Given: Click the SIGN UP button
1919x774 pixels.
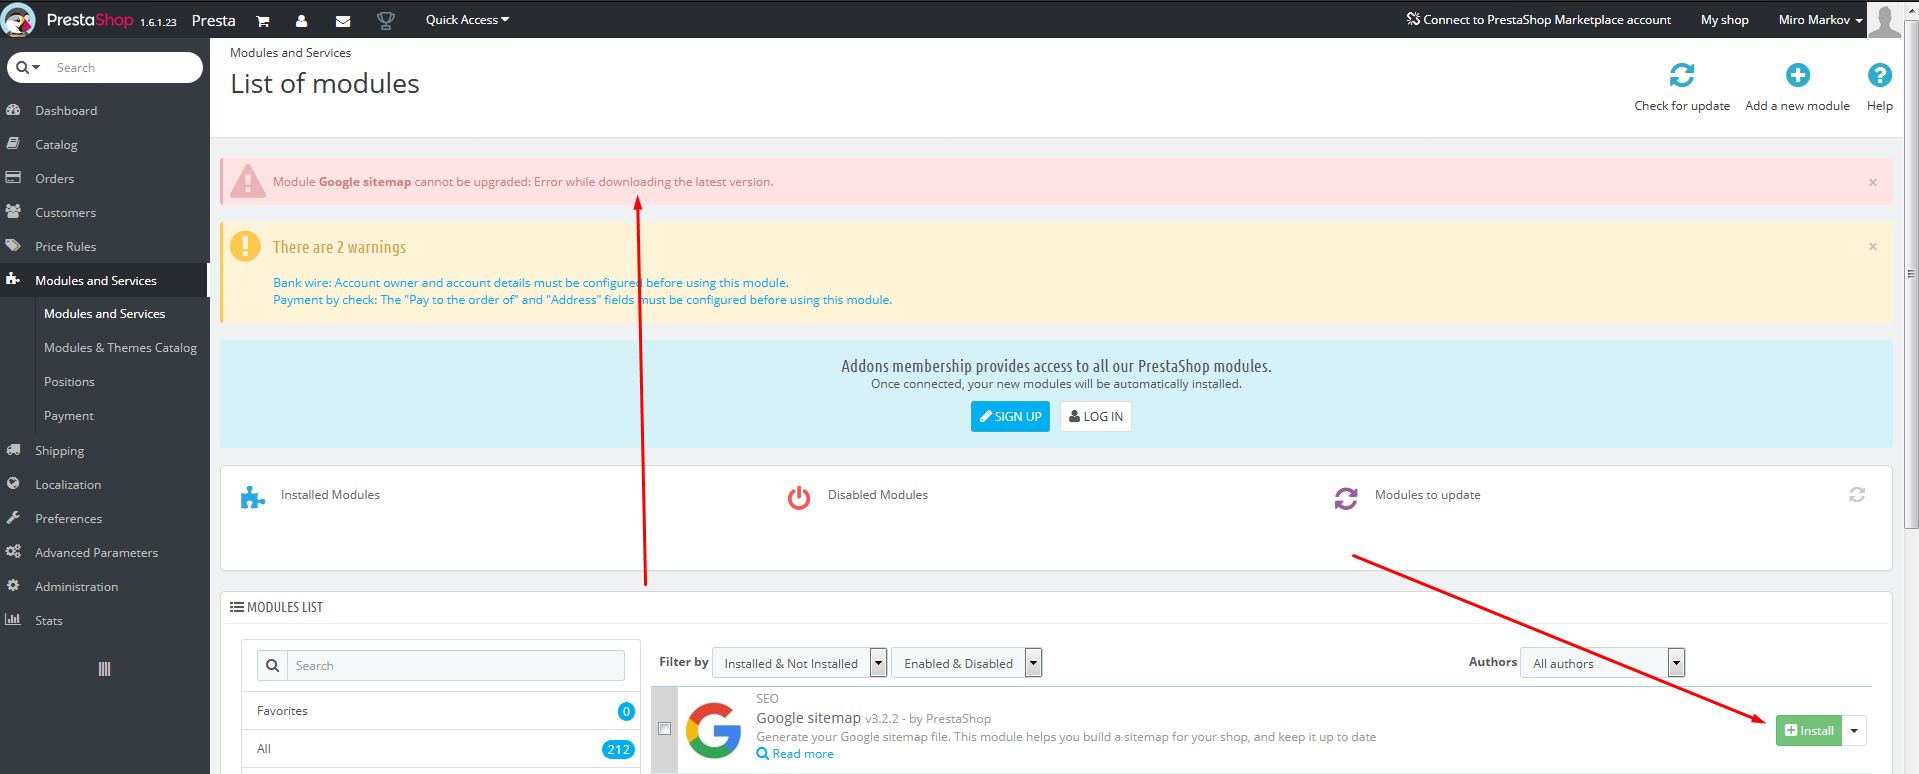Looking at the screenshot, I should [1010, 417].
